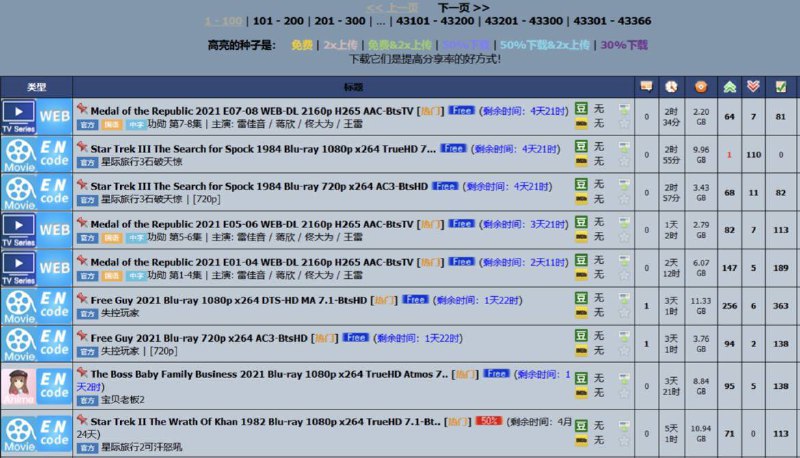Go to page range 101 - 200
This screenshot has height=458, width=800.
point(279,20)
